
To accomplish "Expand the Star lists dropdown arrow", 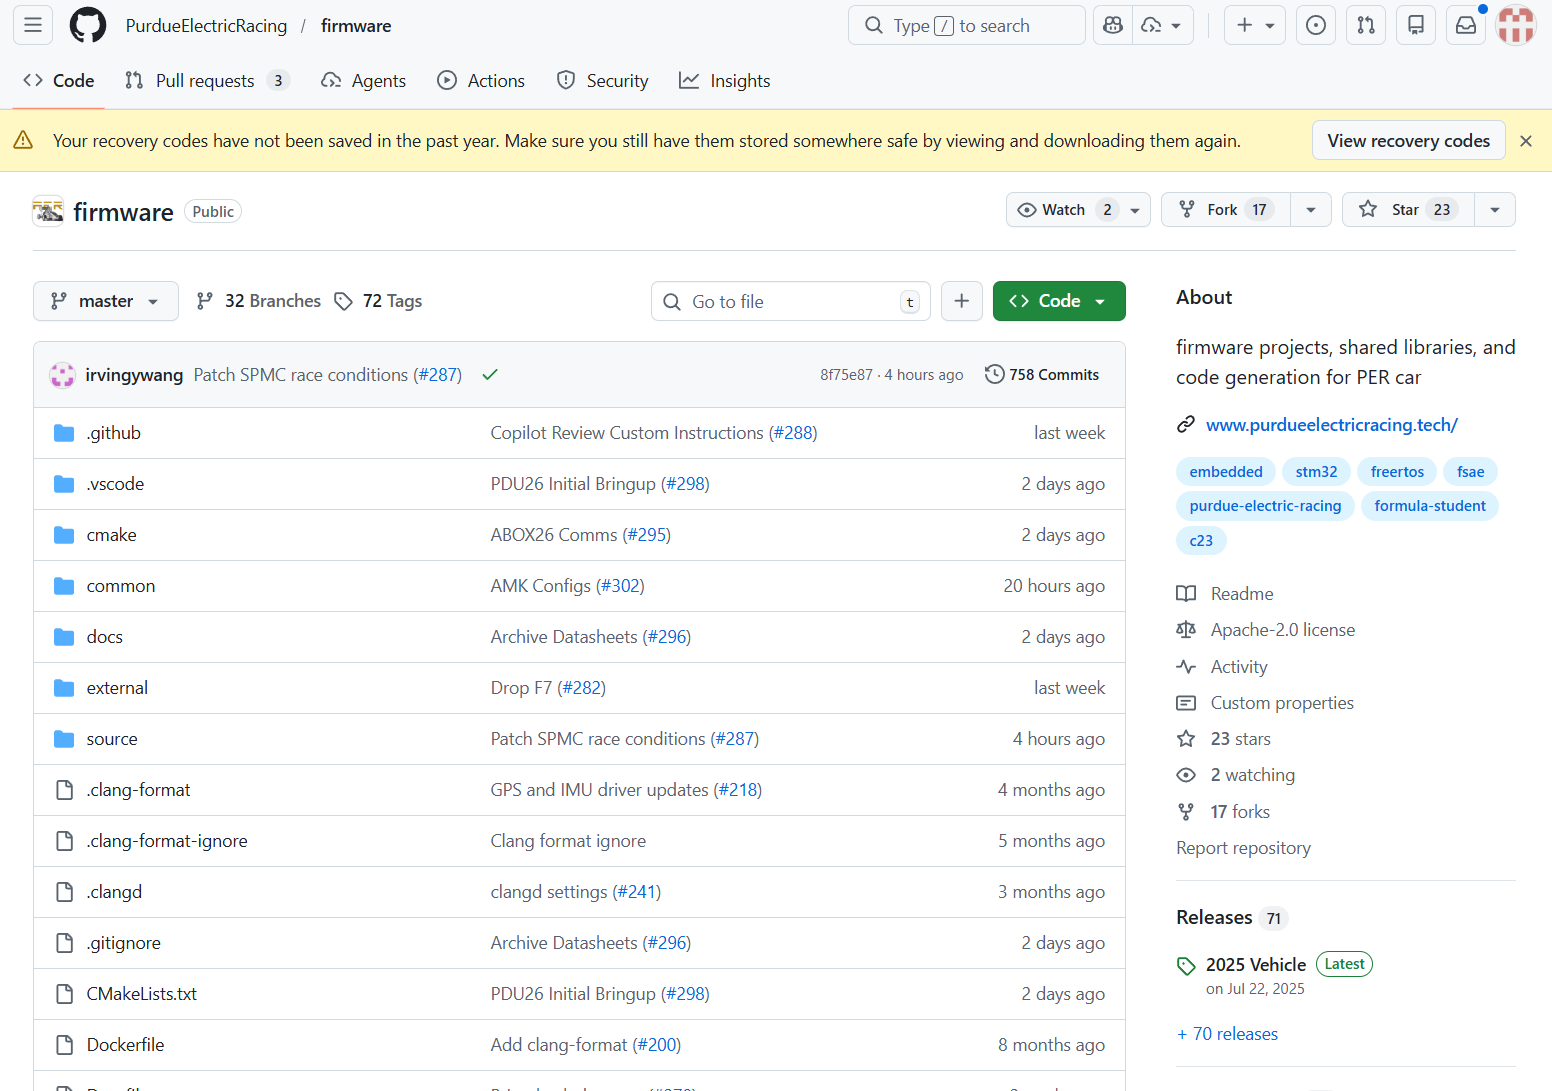I will tap(1494, 210).
